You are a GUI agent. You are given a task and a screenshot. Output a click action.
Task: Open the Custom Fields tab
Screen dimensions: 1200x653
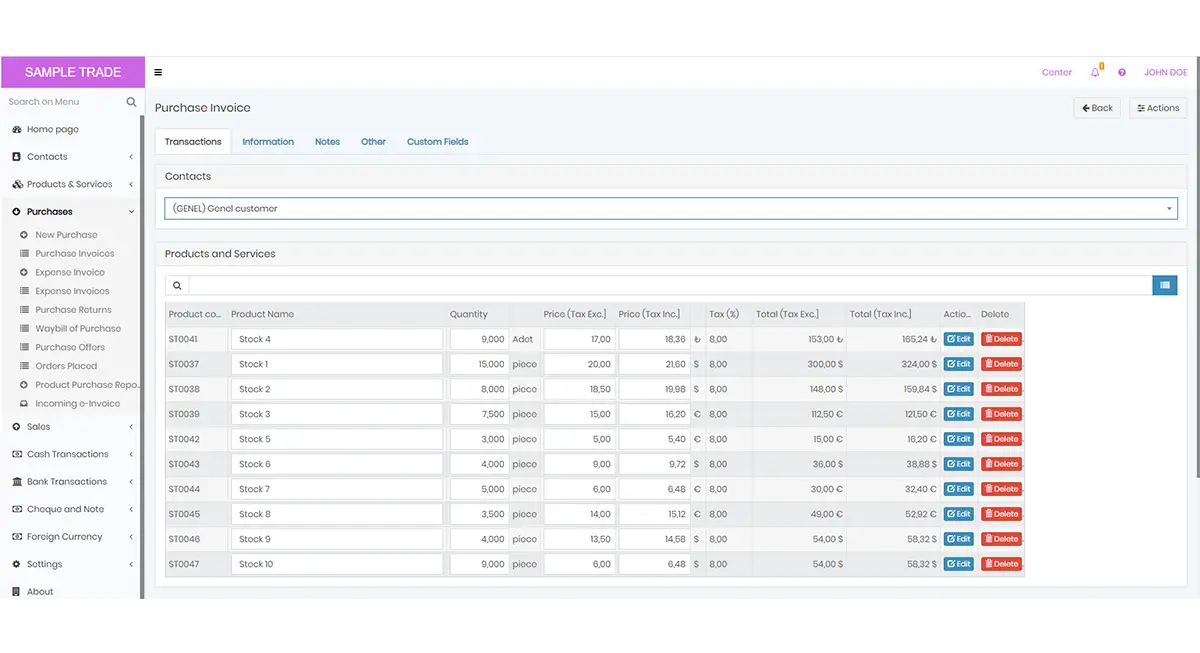click(437, 142)
